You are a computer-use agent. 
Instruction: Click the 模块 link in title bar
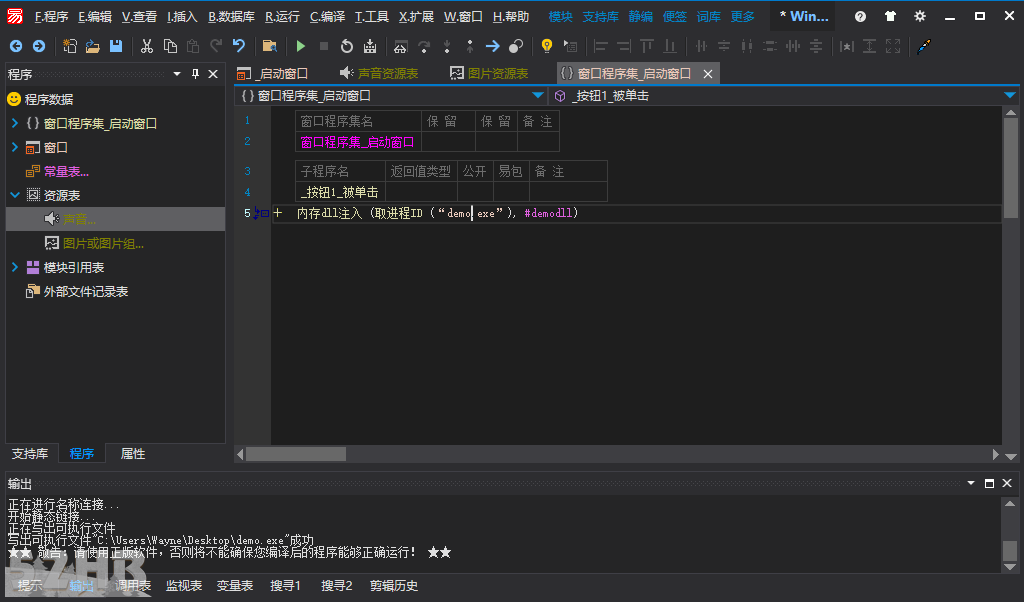560,17
